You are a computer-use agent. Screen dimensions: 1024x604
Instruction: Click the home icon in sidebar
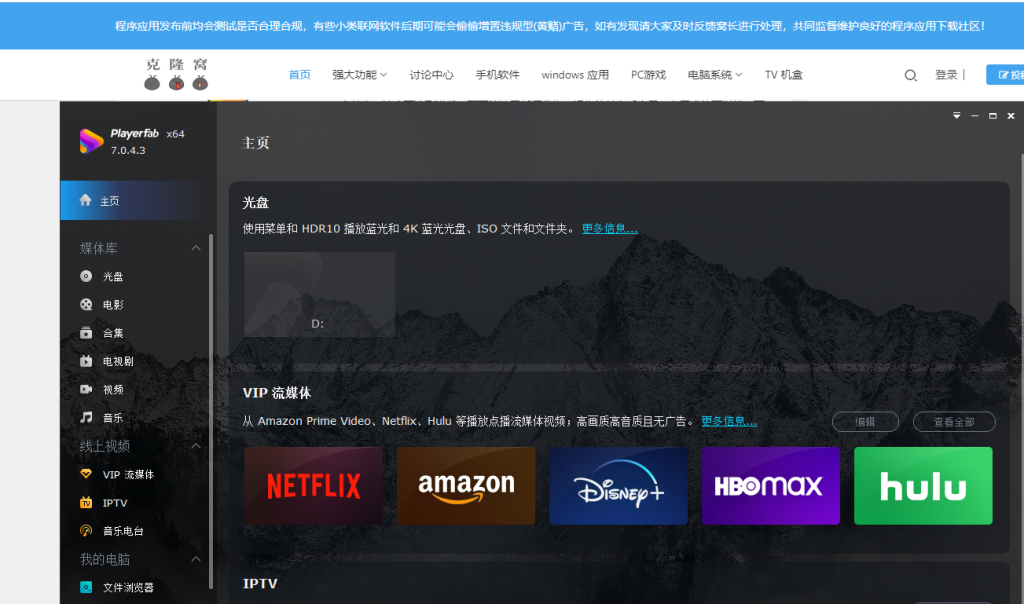(85, 200)
